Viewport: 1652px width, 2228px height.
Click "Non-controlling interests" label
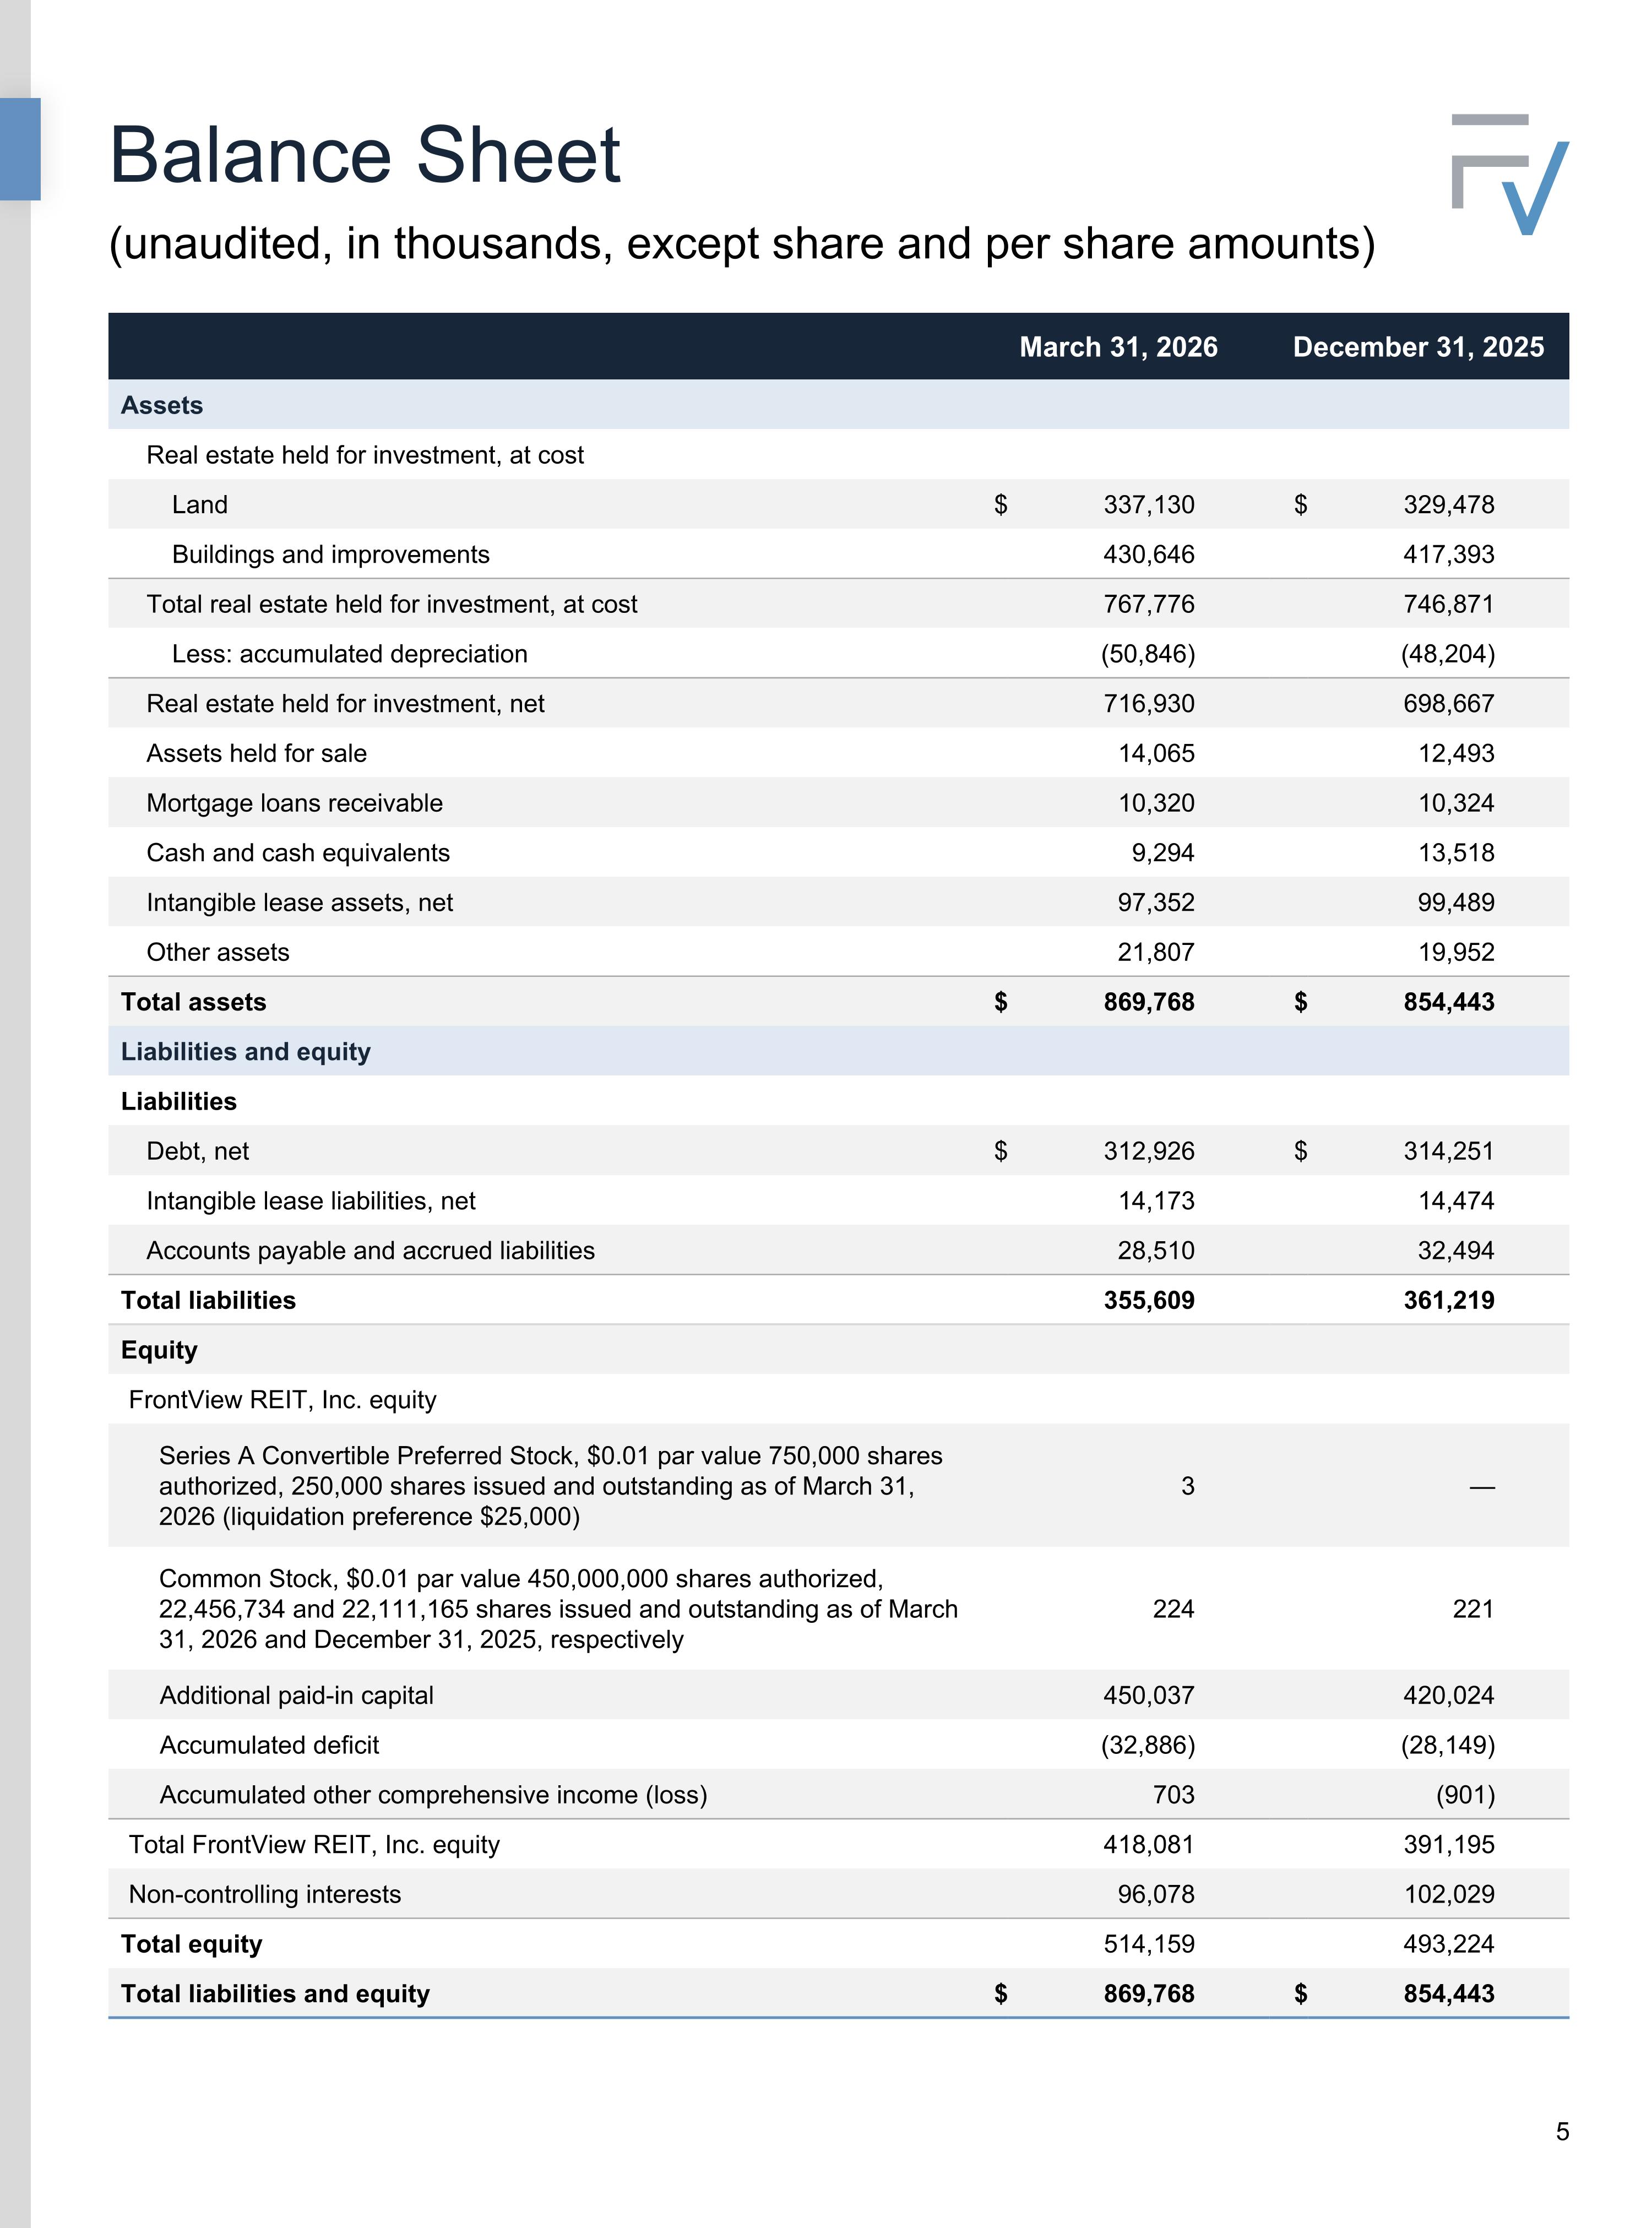[x=265, y=1894]
